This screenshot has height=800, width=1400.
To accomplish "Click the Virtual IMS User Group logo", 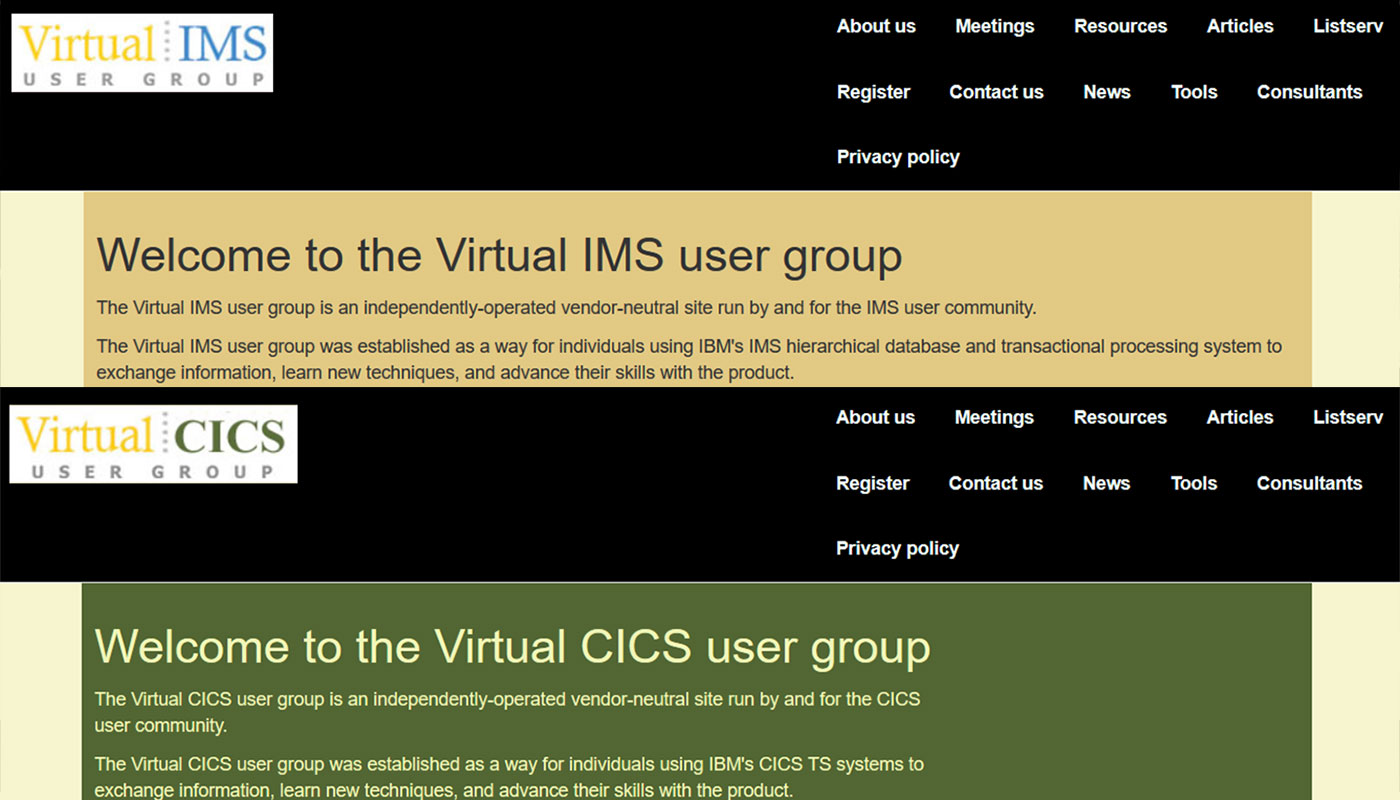I will [x=142, y=53].
